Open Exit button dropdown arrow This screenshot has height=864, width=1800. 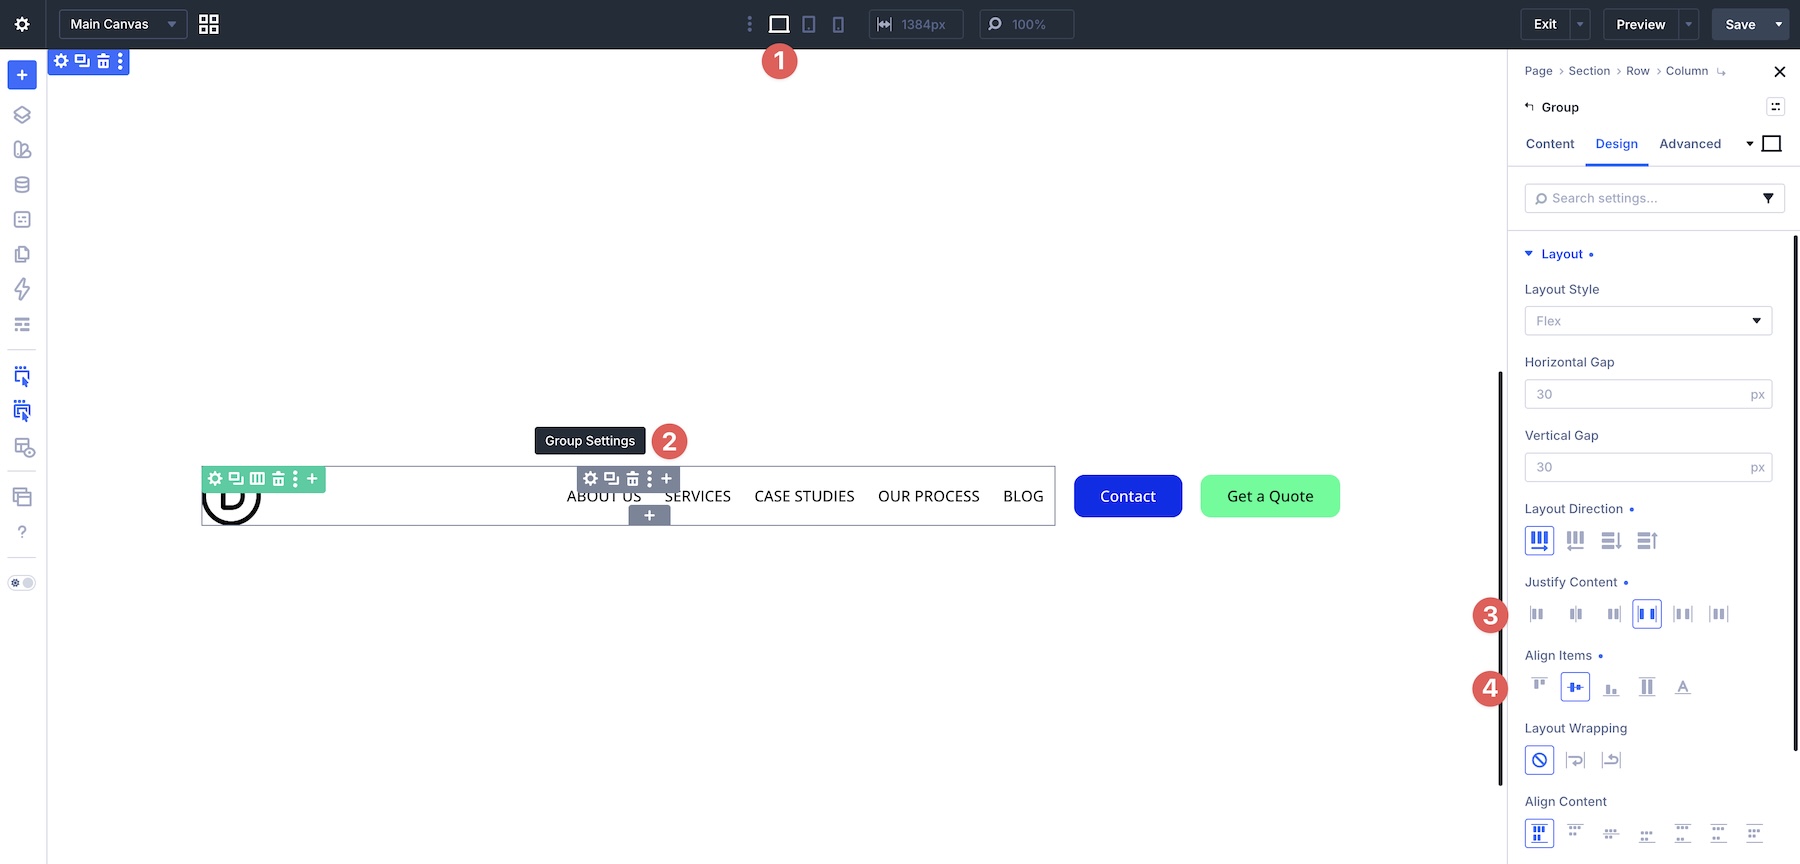tap(1580, 24)
